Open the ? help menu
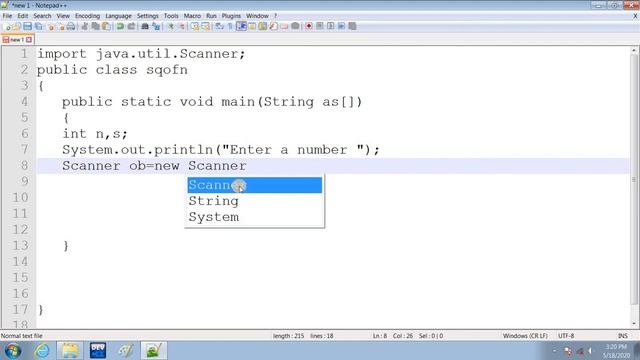Viewport: 640px width, 360px height. 276,16
